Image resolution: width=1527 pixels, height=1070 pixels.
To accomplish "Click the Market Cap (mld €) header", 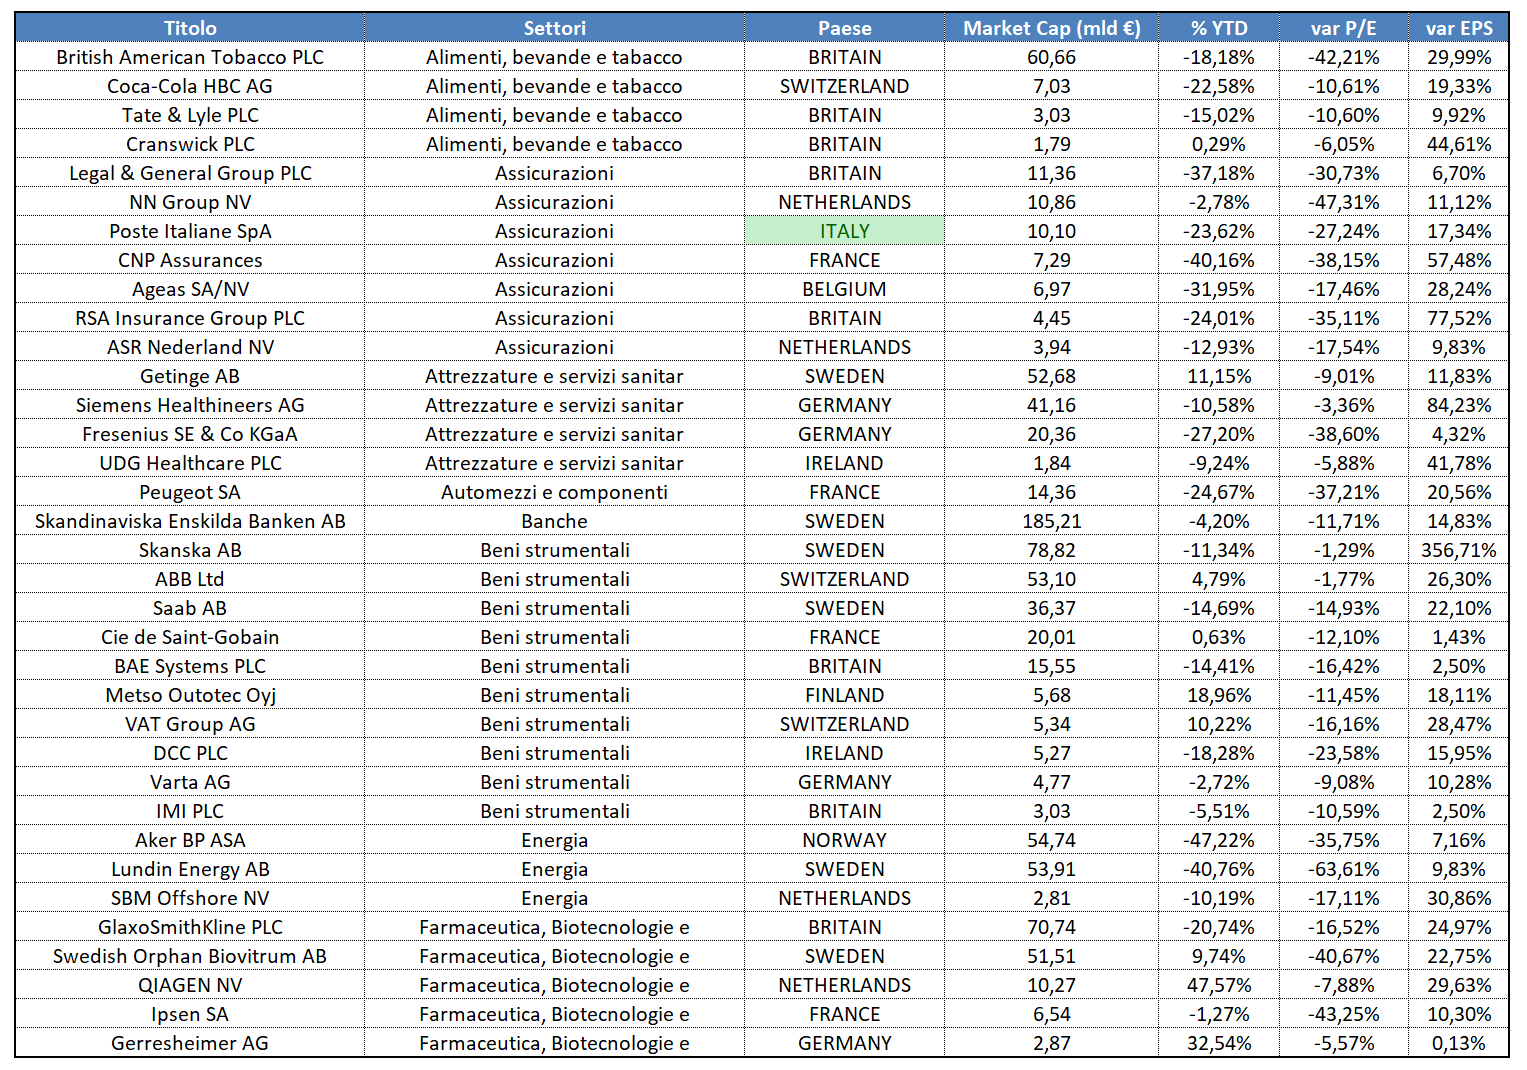I will pyautogui.click(x=1051, y=28).
